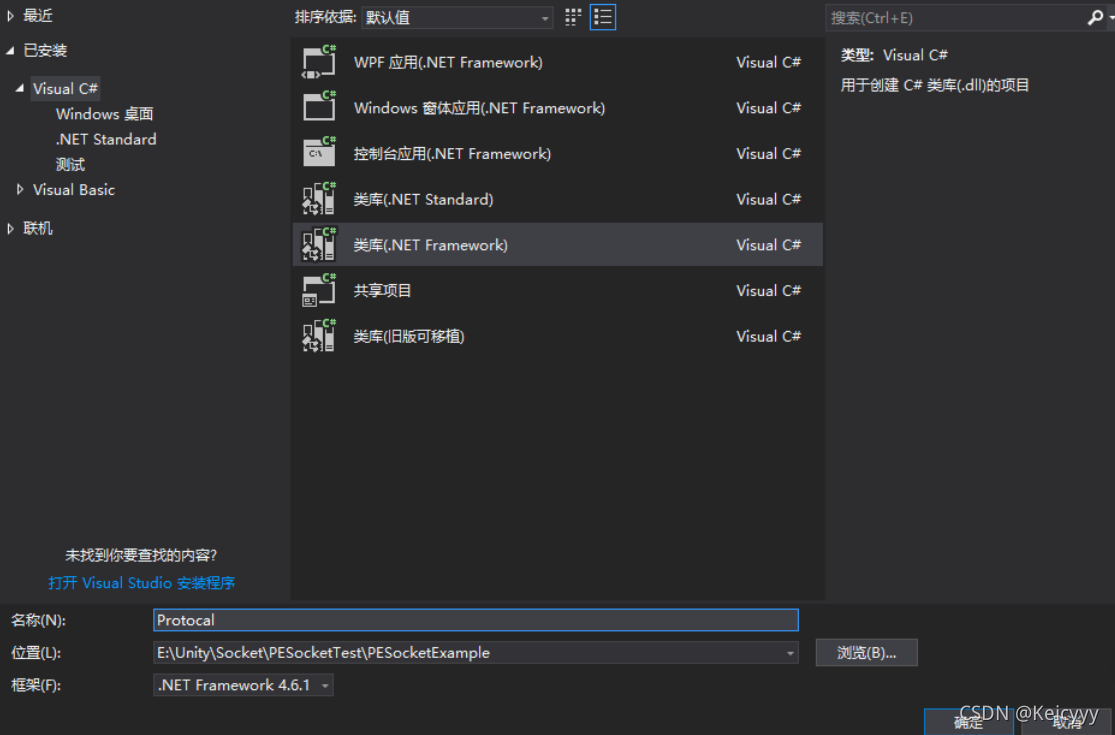This screenshot has width=1115, height=735.
Task: Open the .NET Framework 4.6.1 dropdown
Action: [x=326, y=685]
